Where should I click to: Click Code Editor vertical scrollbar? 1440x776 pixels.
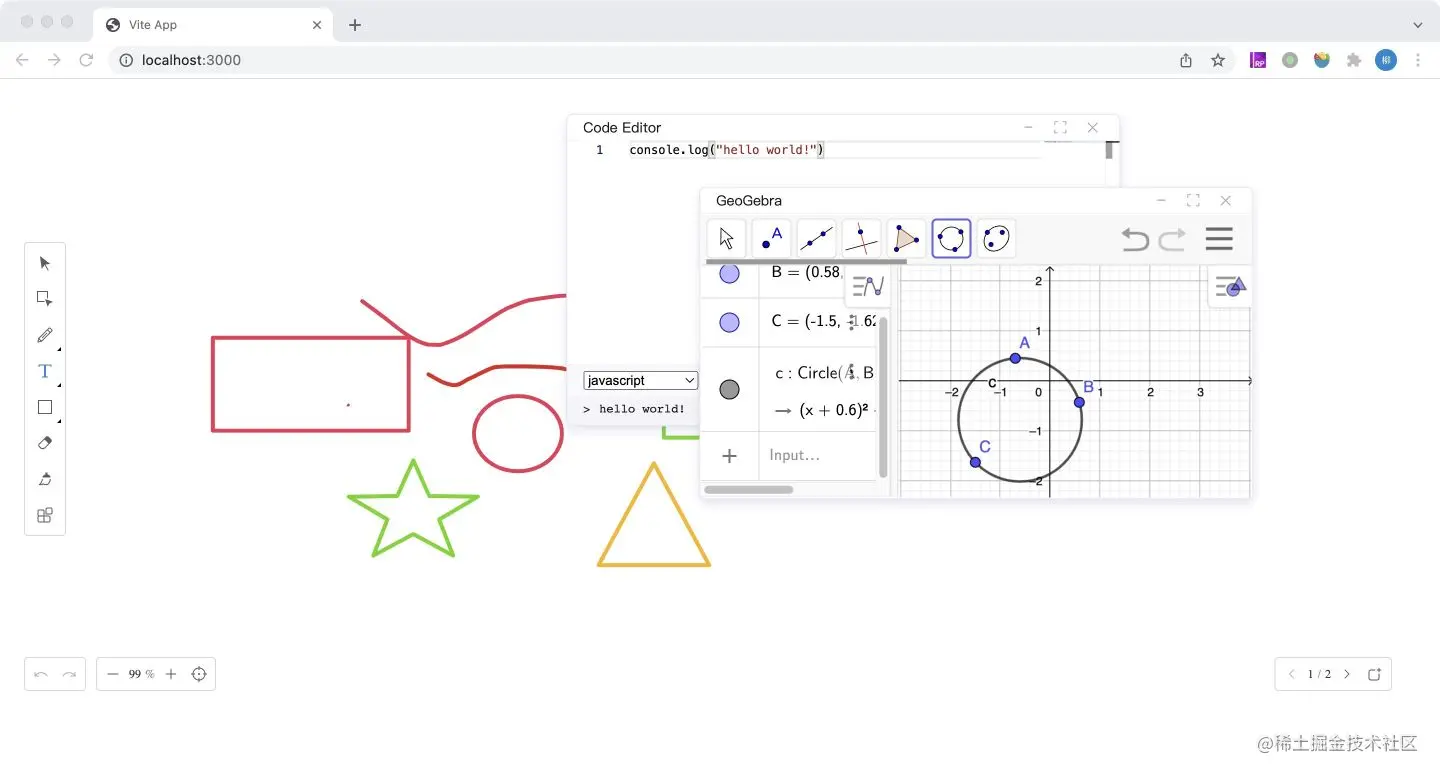click(1109, 151)
